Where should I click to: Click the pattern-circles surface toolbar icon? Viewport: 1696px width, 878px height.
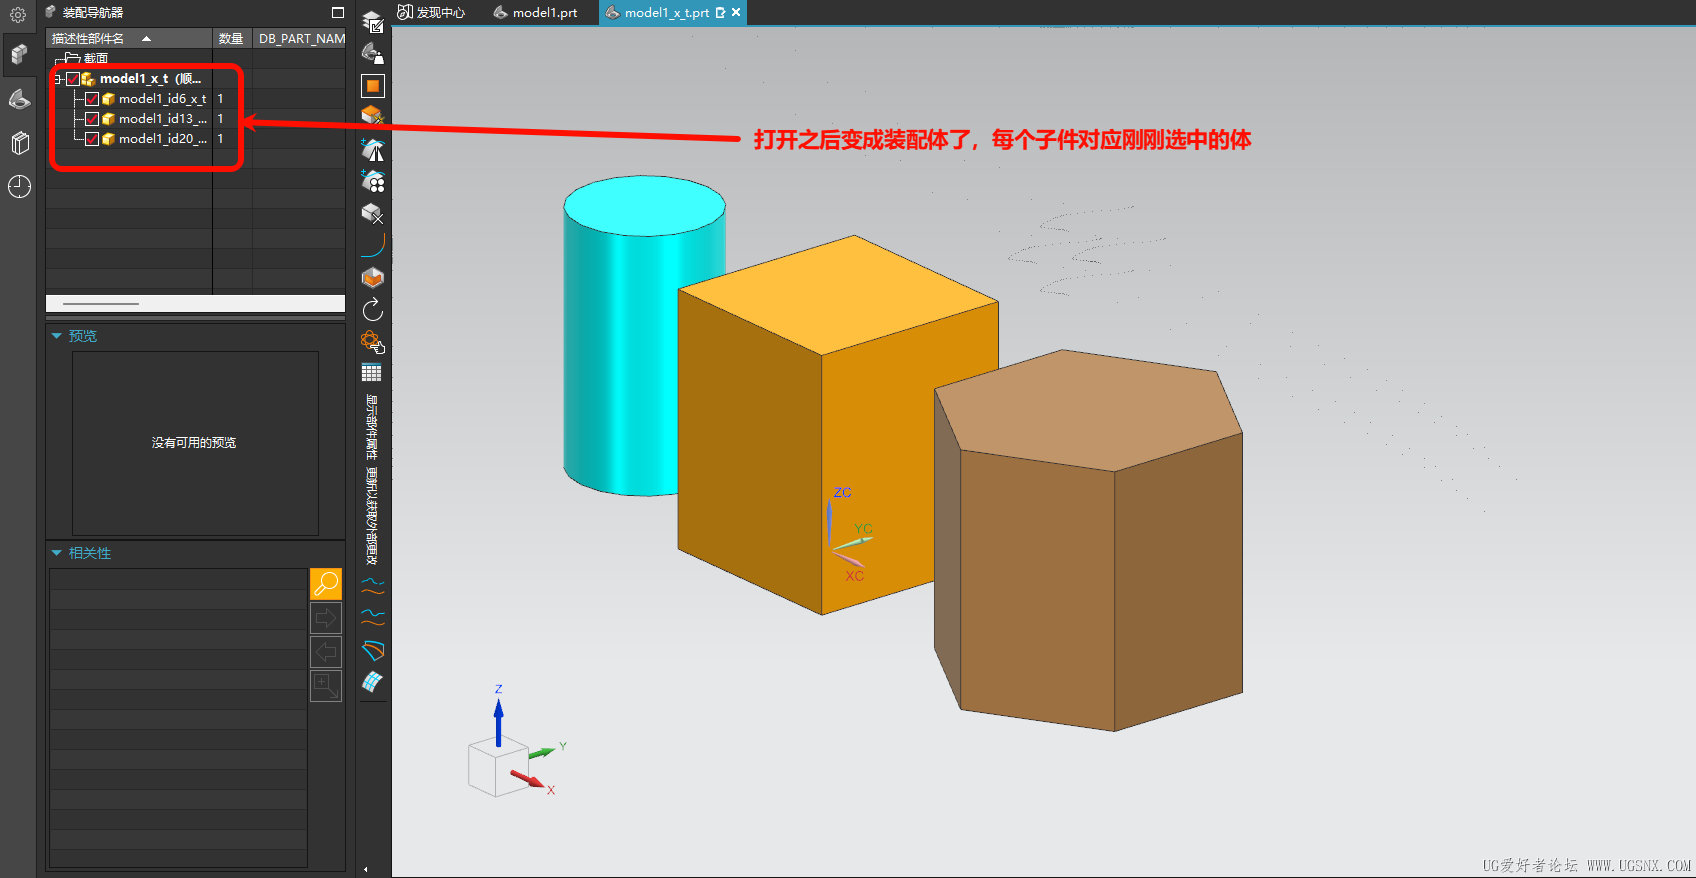[373, 181]
